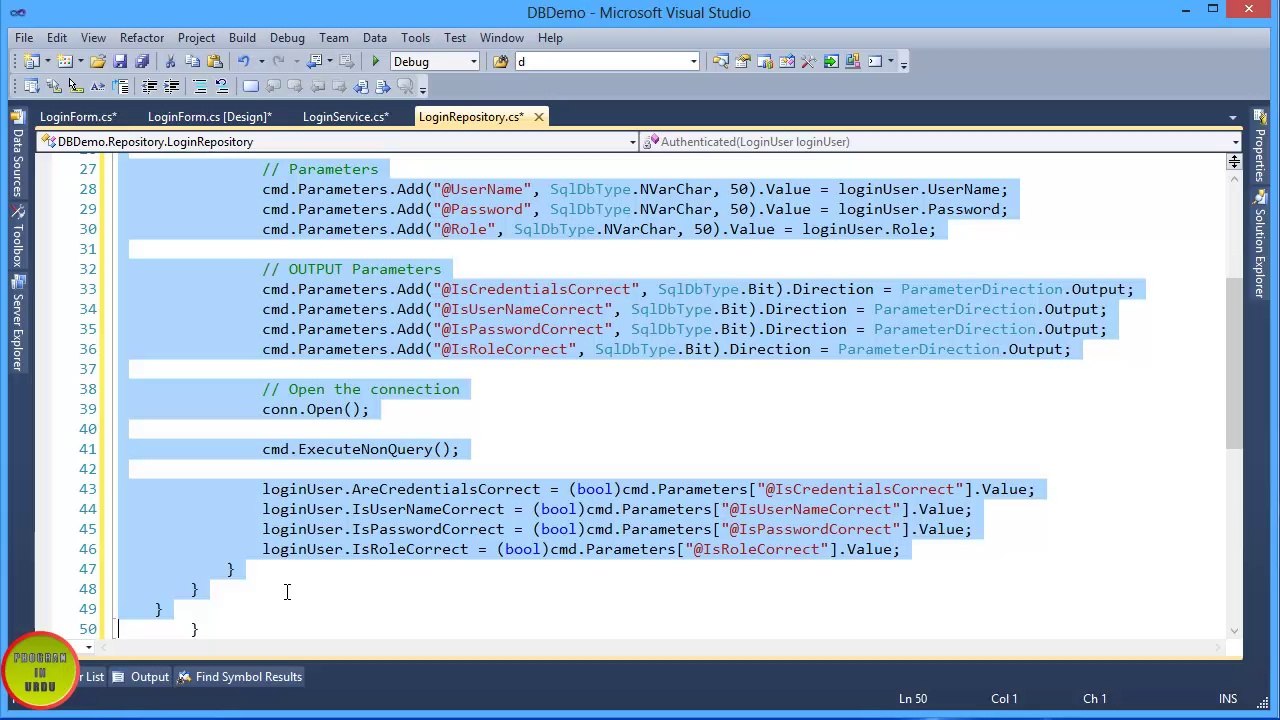
Task: Open the Tools menu
Action: click(x=415, y=37)
